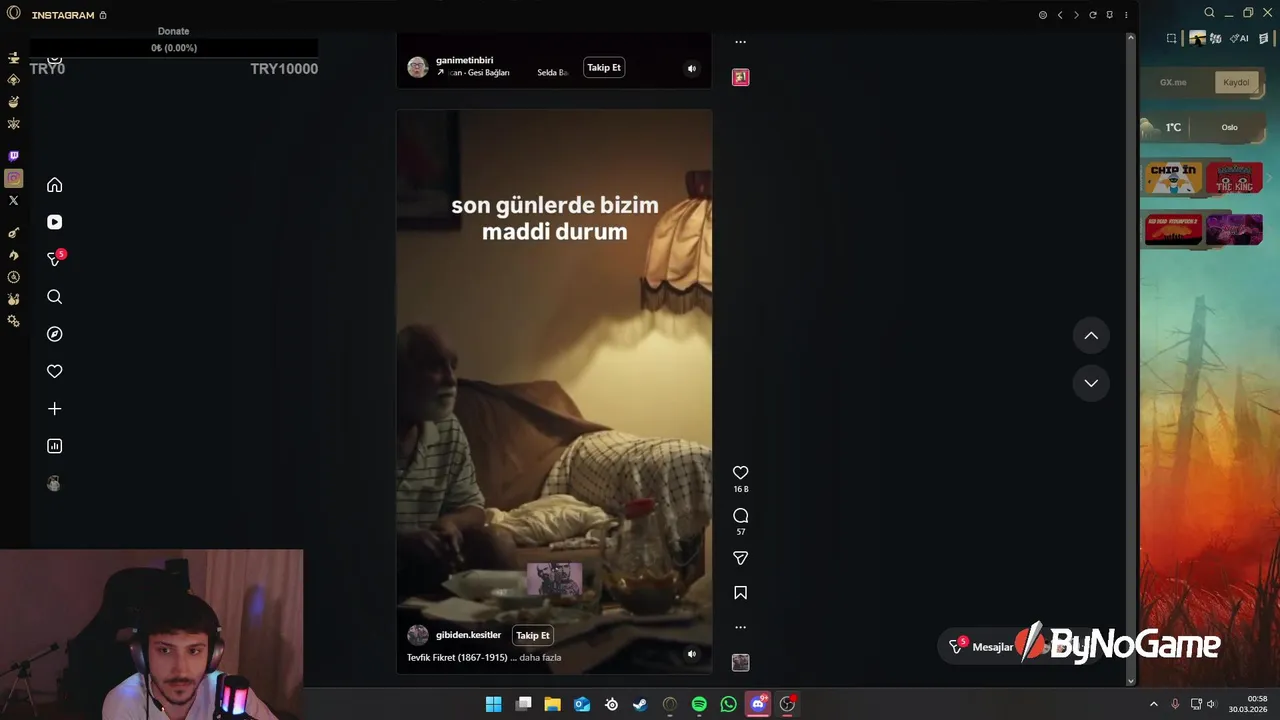Open the Reels icon in Instagram sidebar
Viewport: 1280px width, 720px height.
55,222
